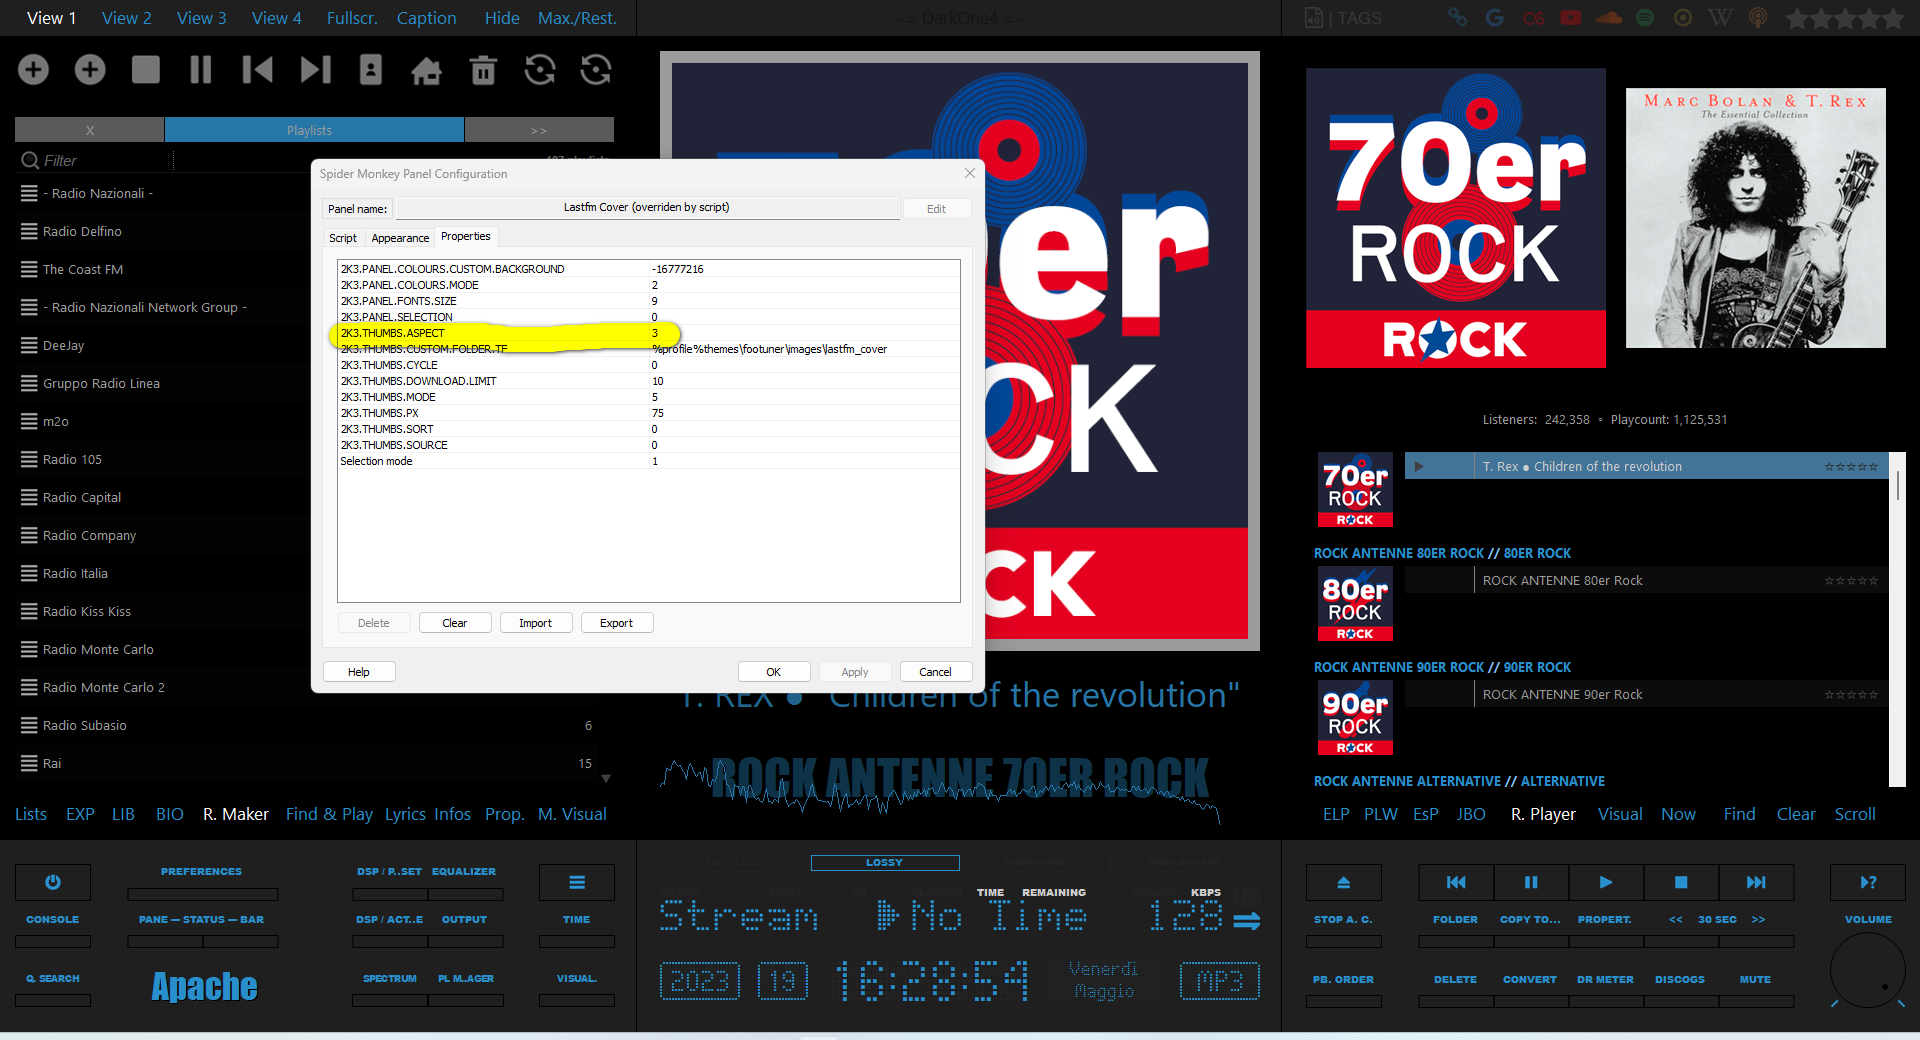Open the podcast icon in top bar
Screen dimensions: 1920x1040
click(x=1758, y=17)
